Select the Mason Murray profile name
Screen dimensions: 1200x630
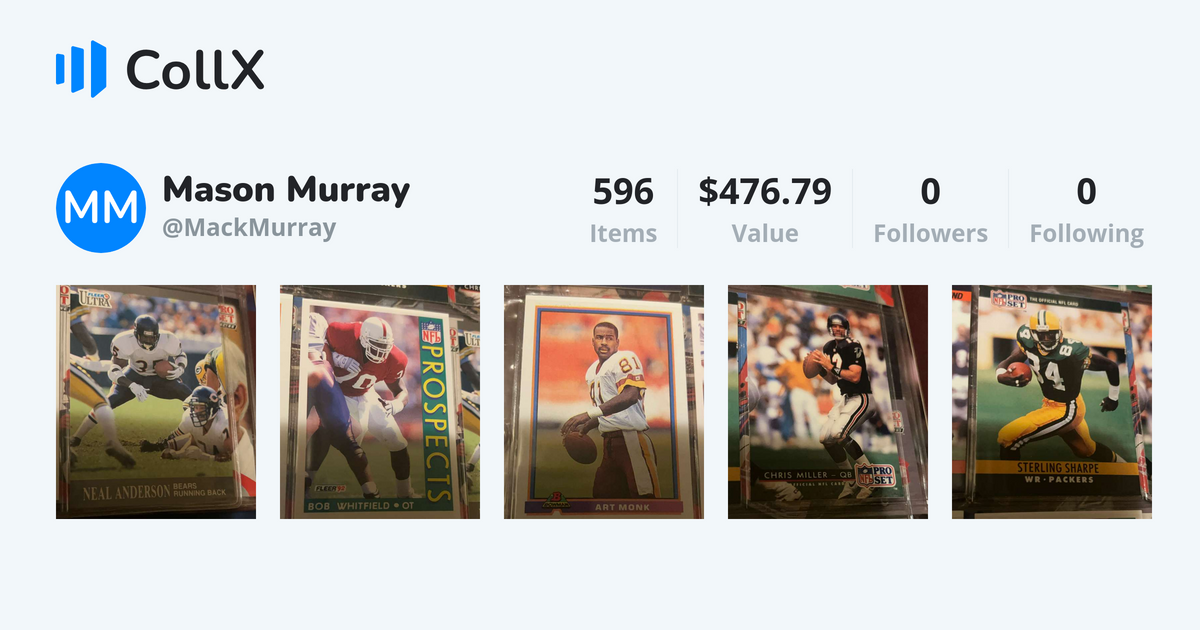(x=286, y=190)
